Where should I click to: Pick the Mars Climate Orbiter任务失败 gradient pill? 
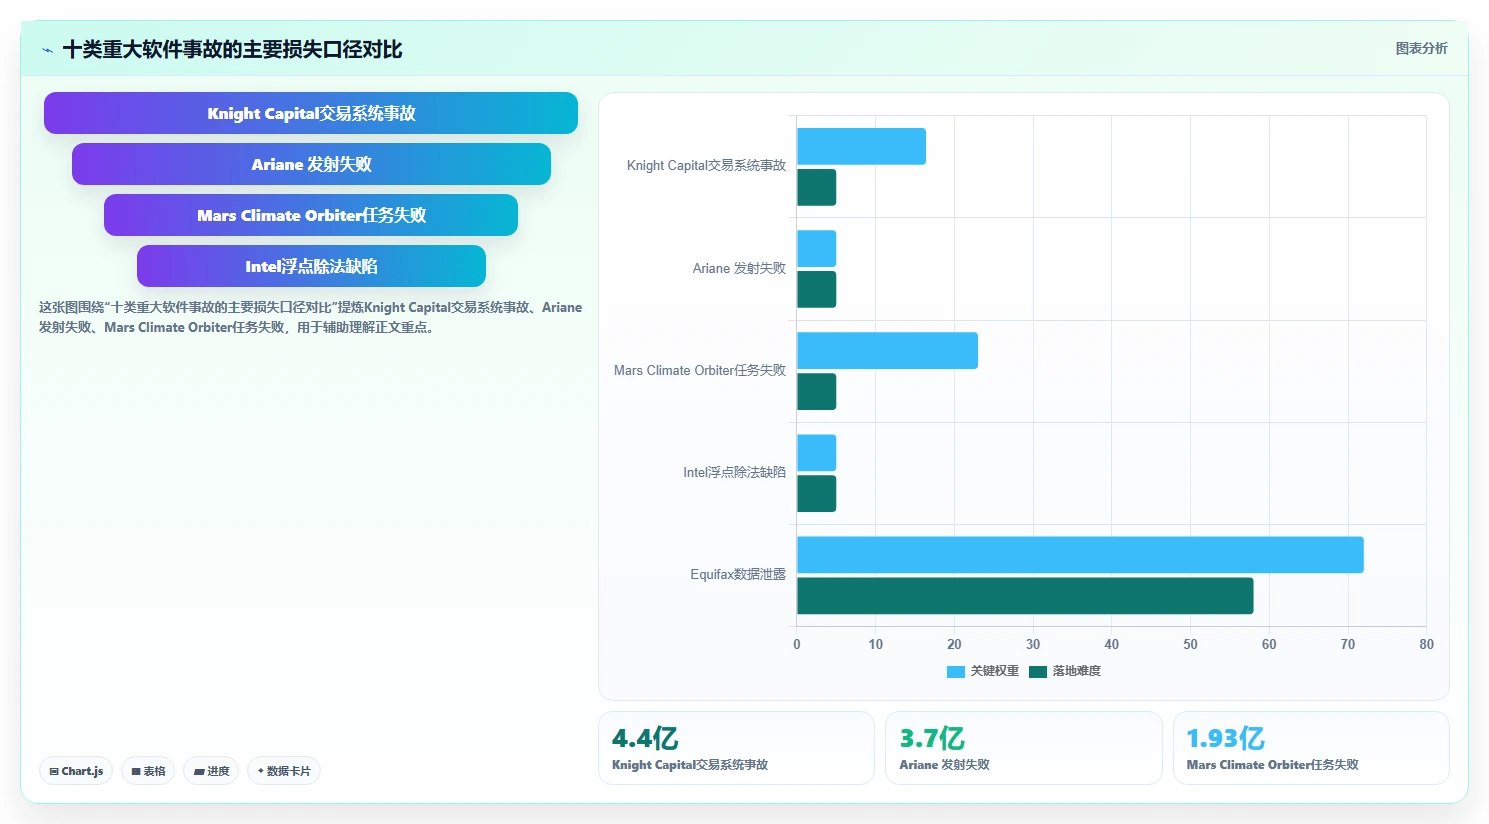(311, 215)
